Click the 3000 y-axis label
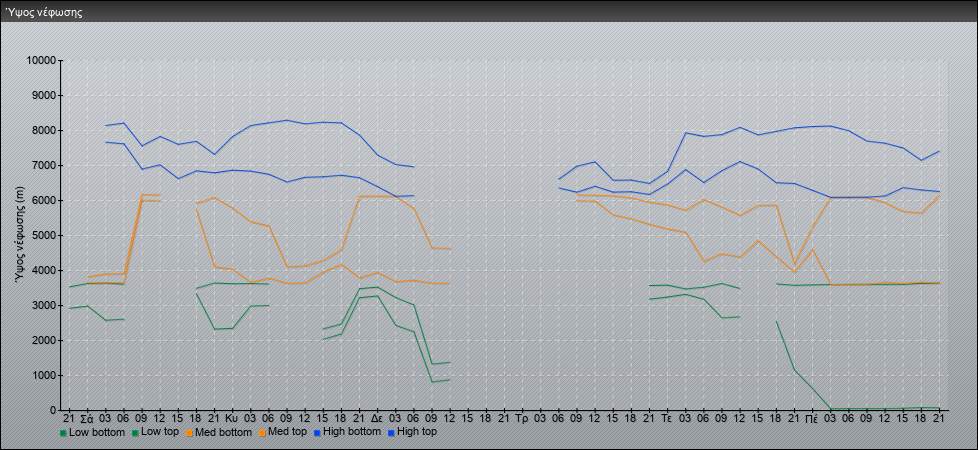978x450 pixels. (x=44, y=305)
